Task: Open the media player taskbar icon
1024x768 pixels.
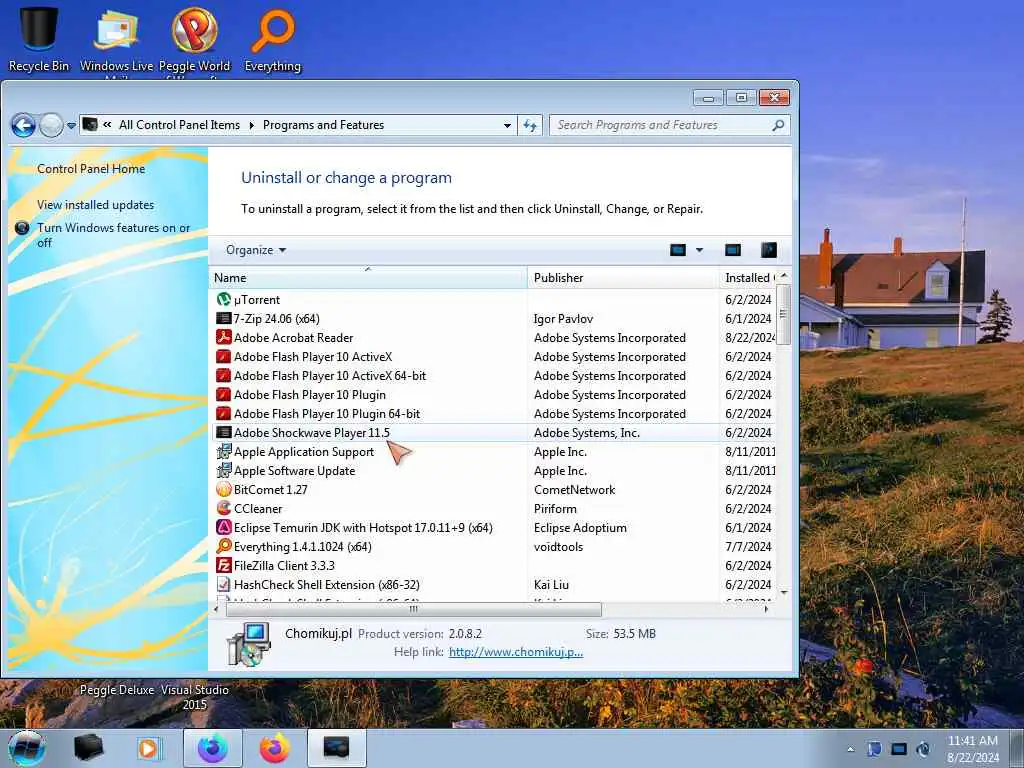Action: 149,748
